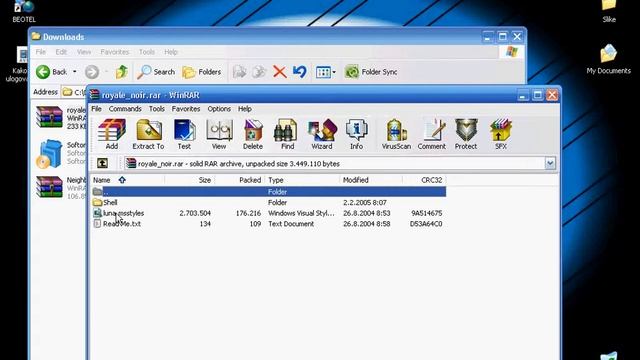Sort by the Type column header
Viewport: 640px width, 360px height.
(x=302, y=180)
